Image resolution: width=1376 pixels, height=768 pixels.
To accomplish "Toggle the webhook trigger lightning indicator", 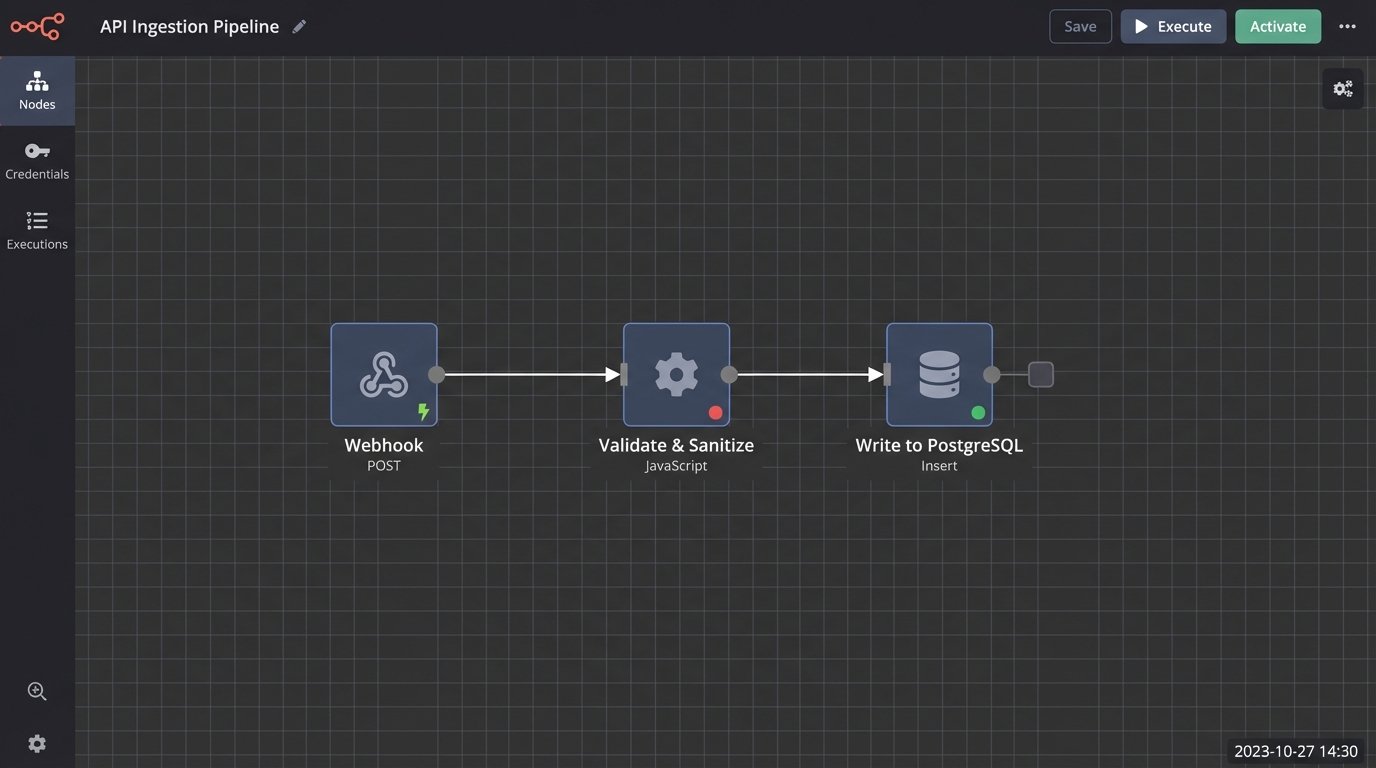I will [423, 410].
